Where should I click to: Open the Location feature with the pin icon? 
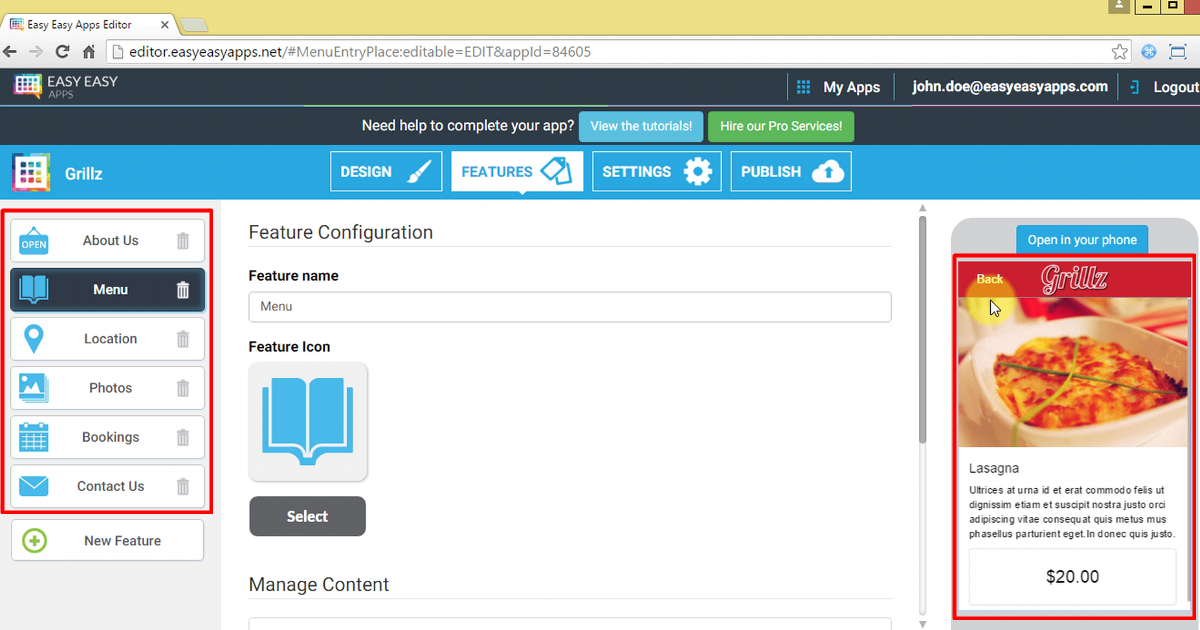33,339
